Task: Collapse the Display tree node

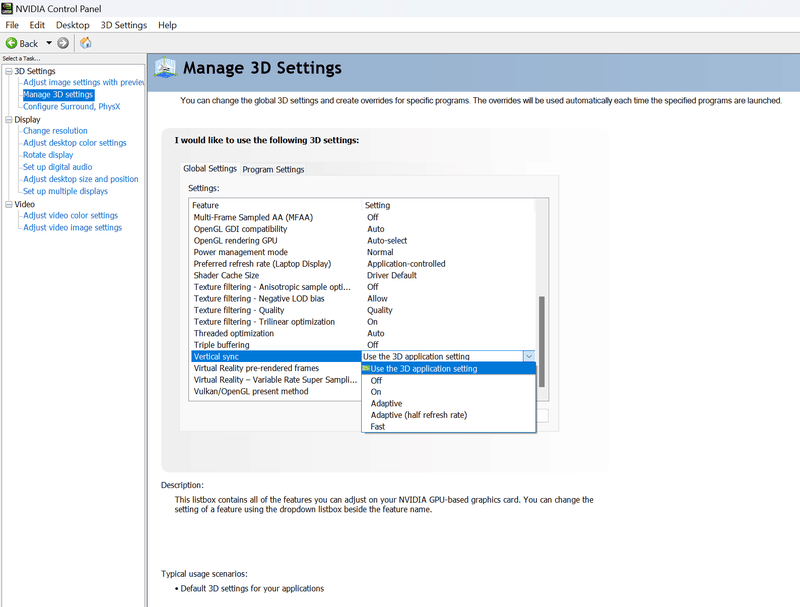Action: pyautogui.click(x=8, y=119)
